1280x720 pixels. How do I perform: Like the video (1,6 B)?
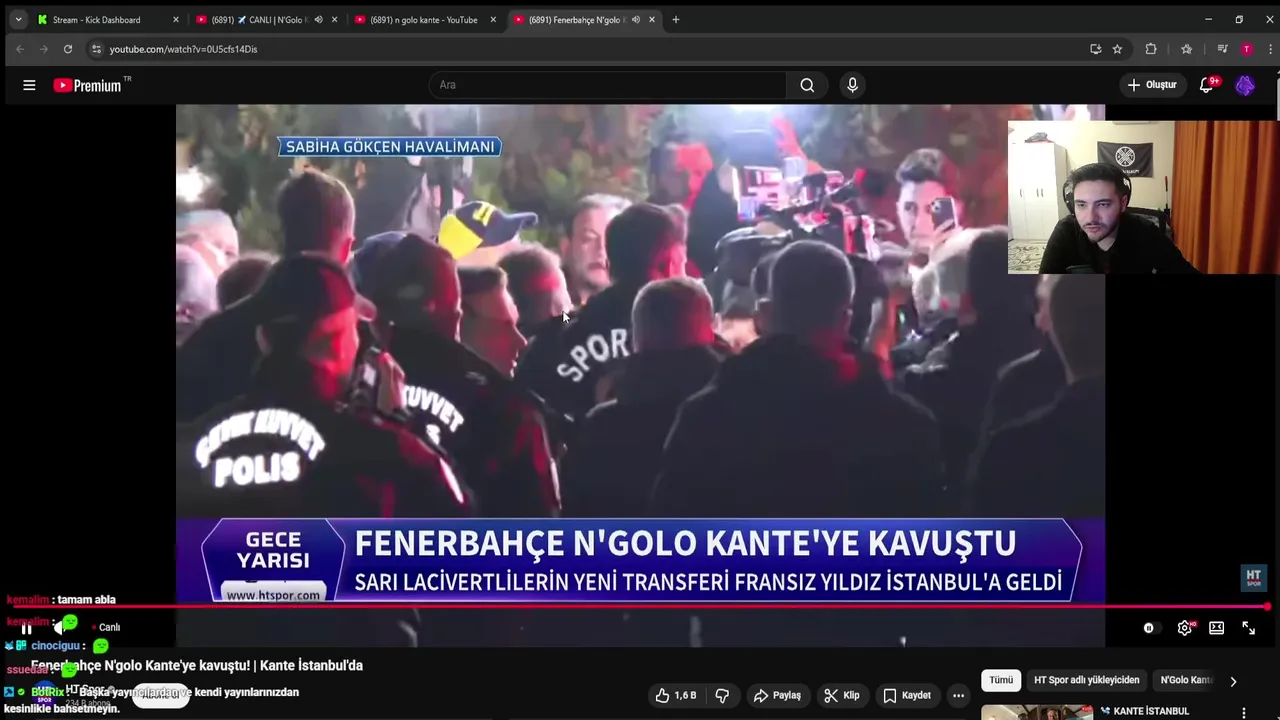click(675, 695)
